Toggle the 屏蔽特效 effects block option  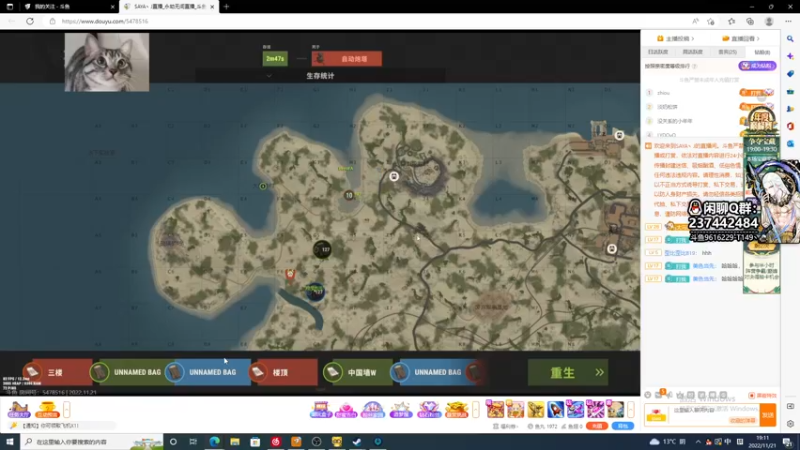point(763,395)
